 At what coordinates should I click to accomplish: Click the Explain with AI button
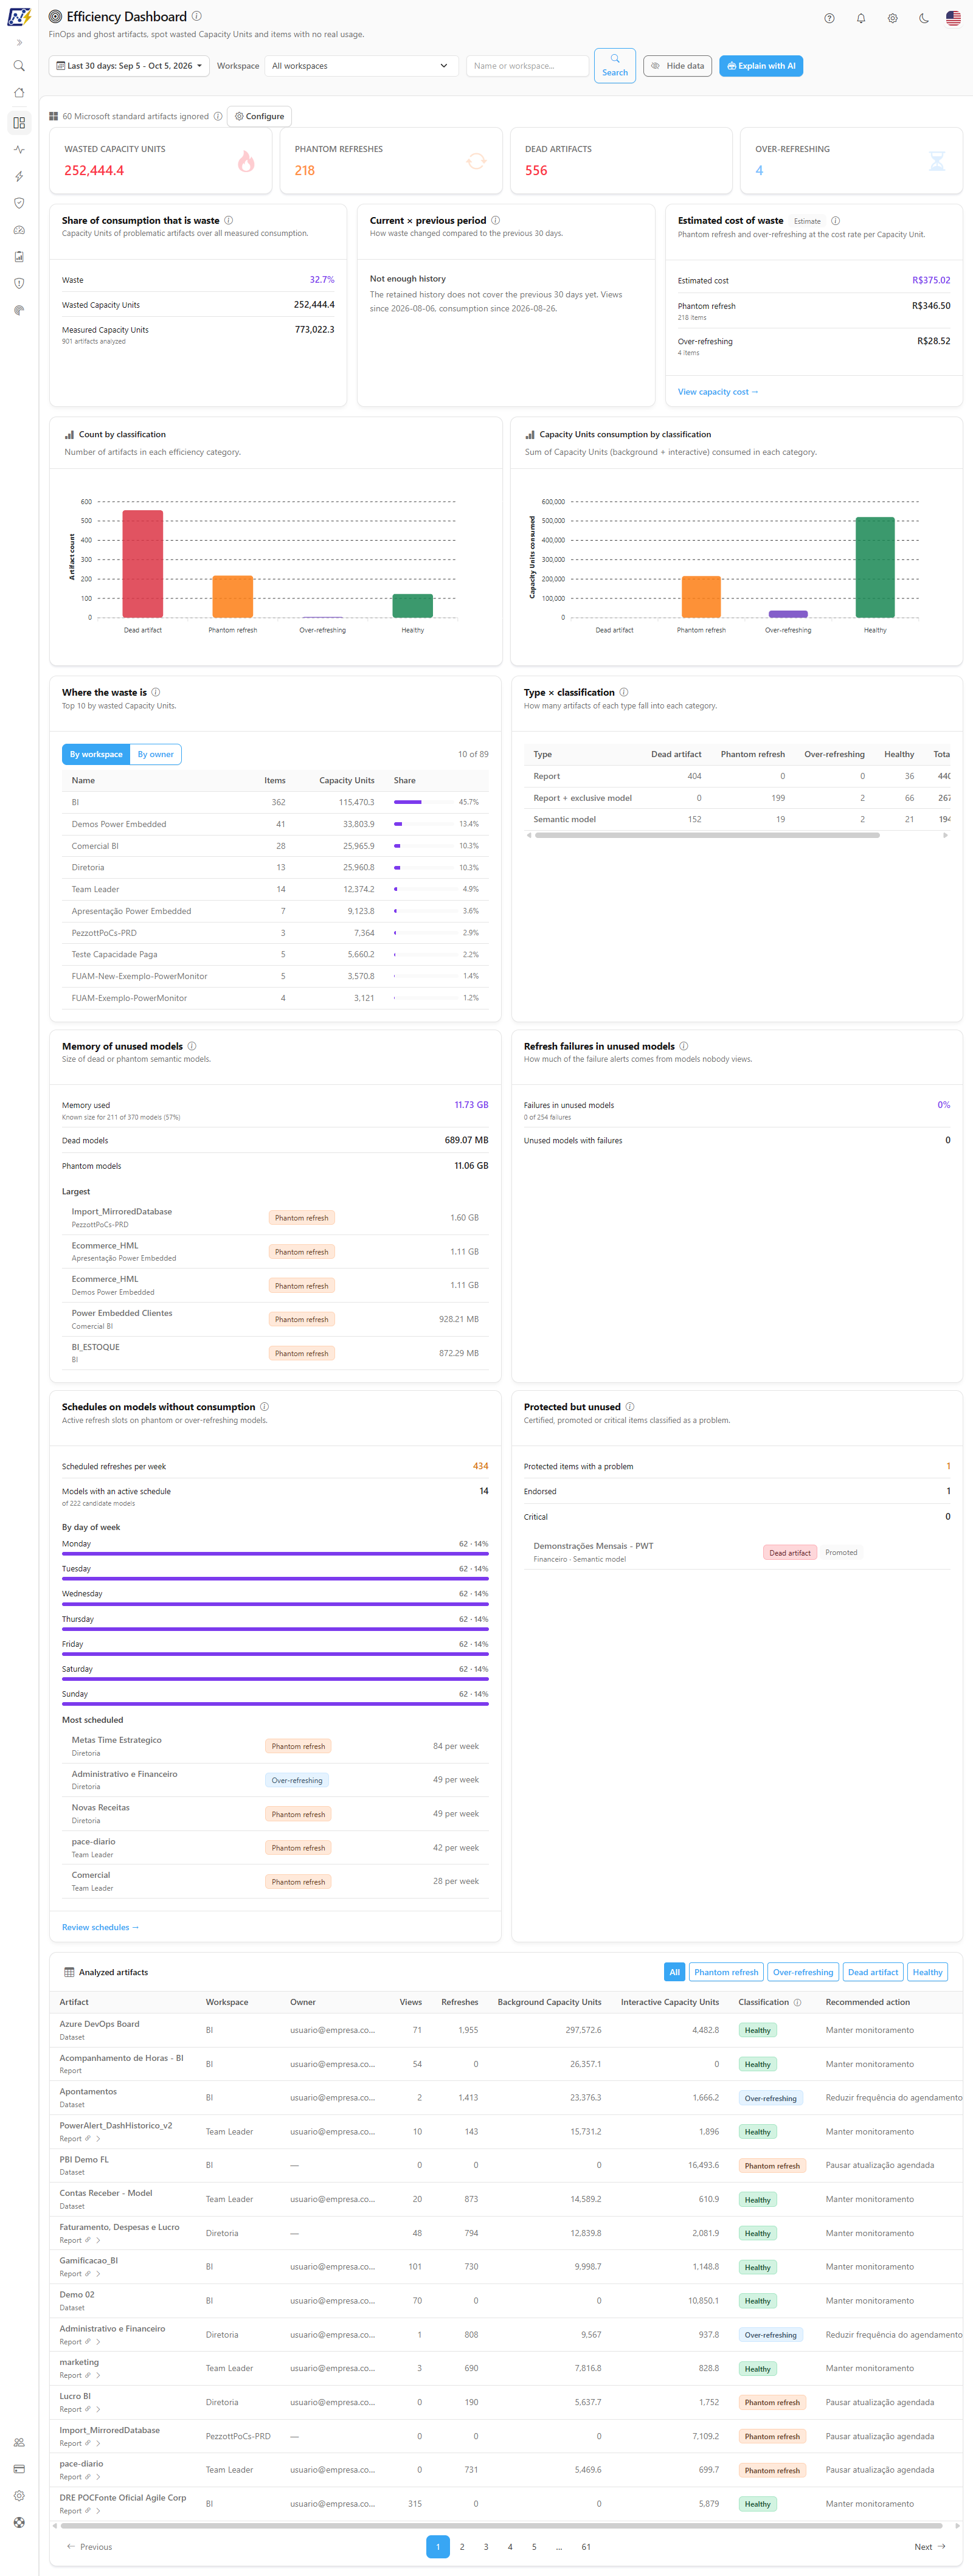(761, 66)
